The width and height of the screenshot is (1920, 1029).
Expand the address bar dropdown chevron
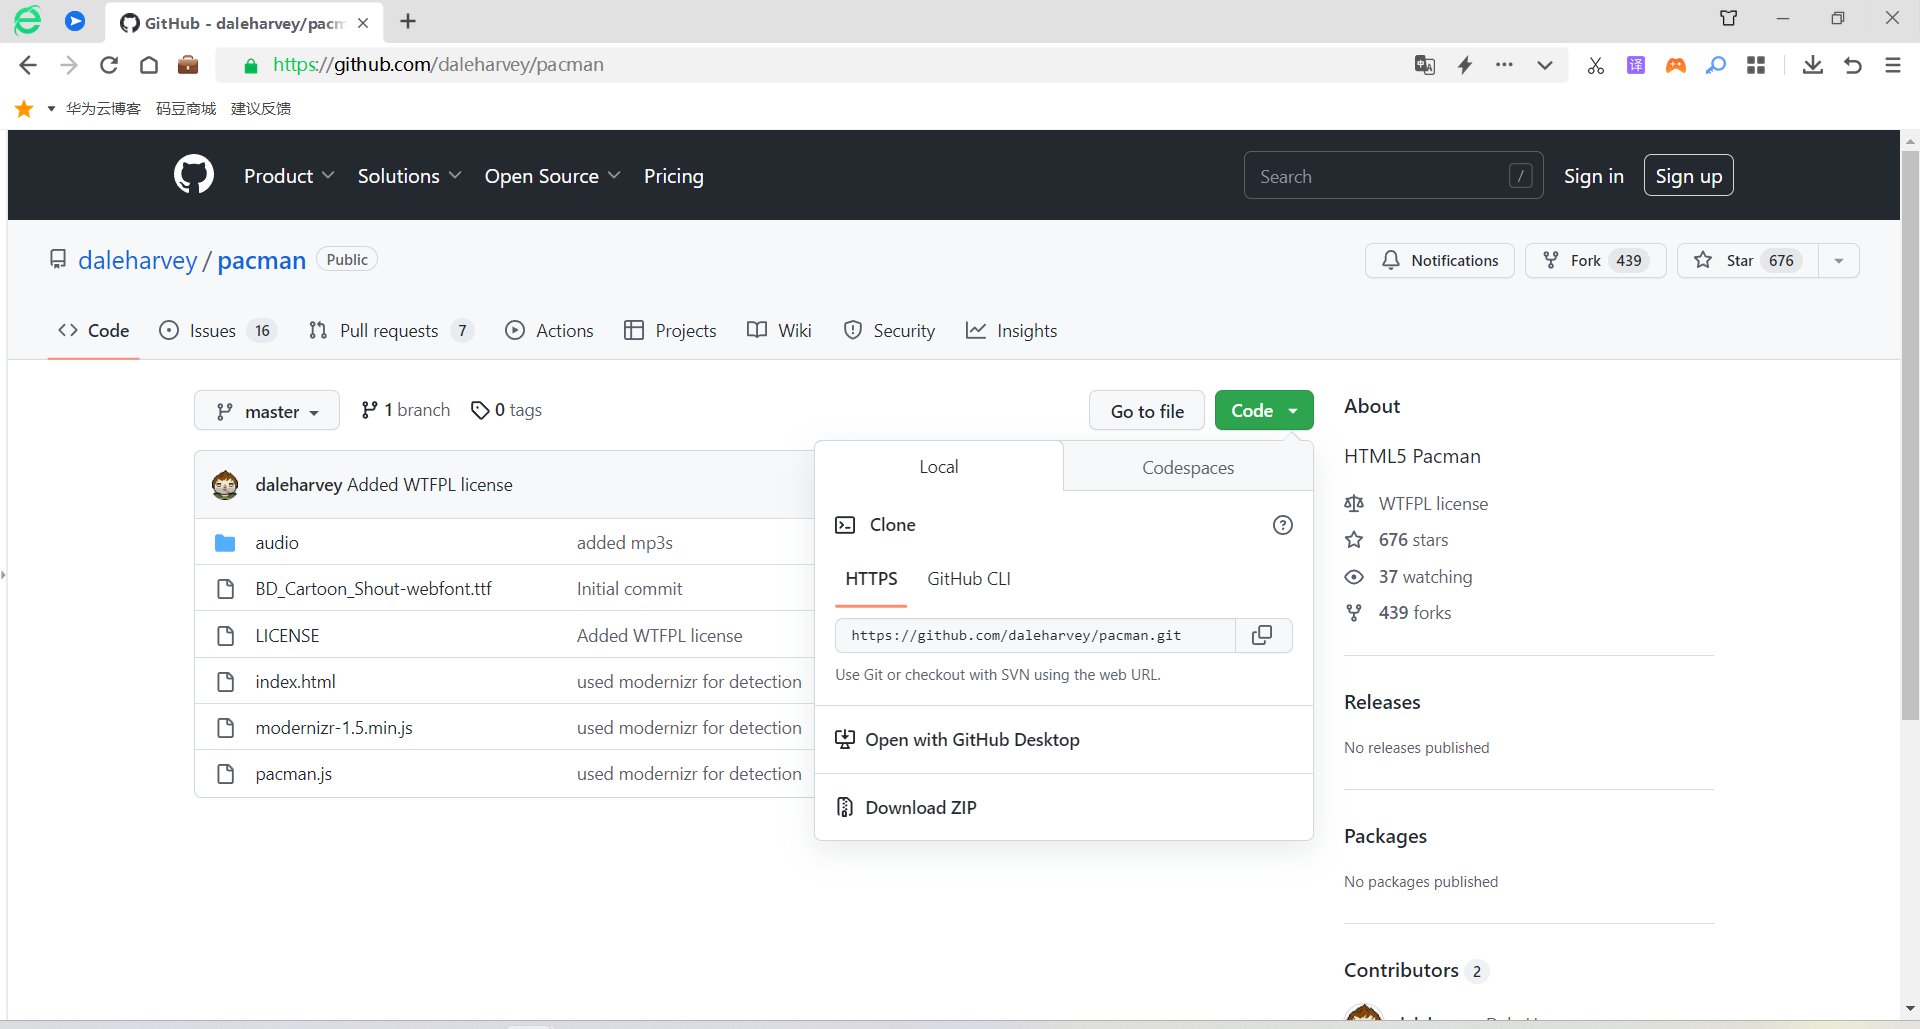tap(1545, 65)
